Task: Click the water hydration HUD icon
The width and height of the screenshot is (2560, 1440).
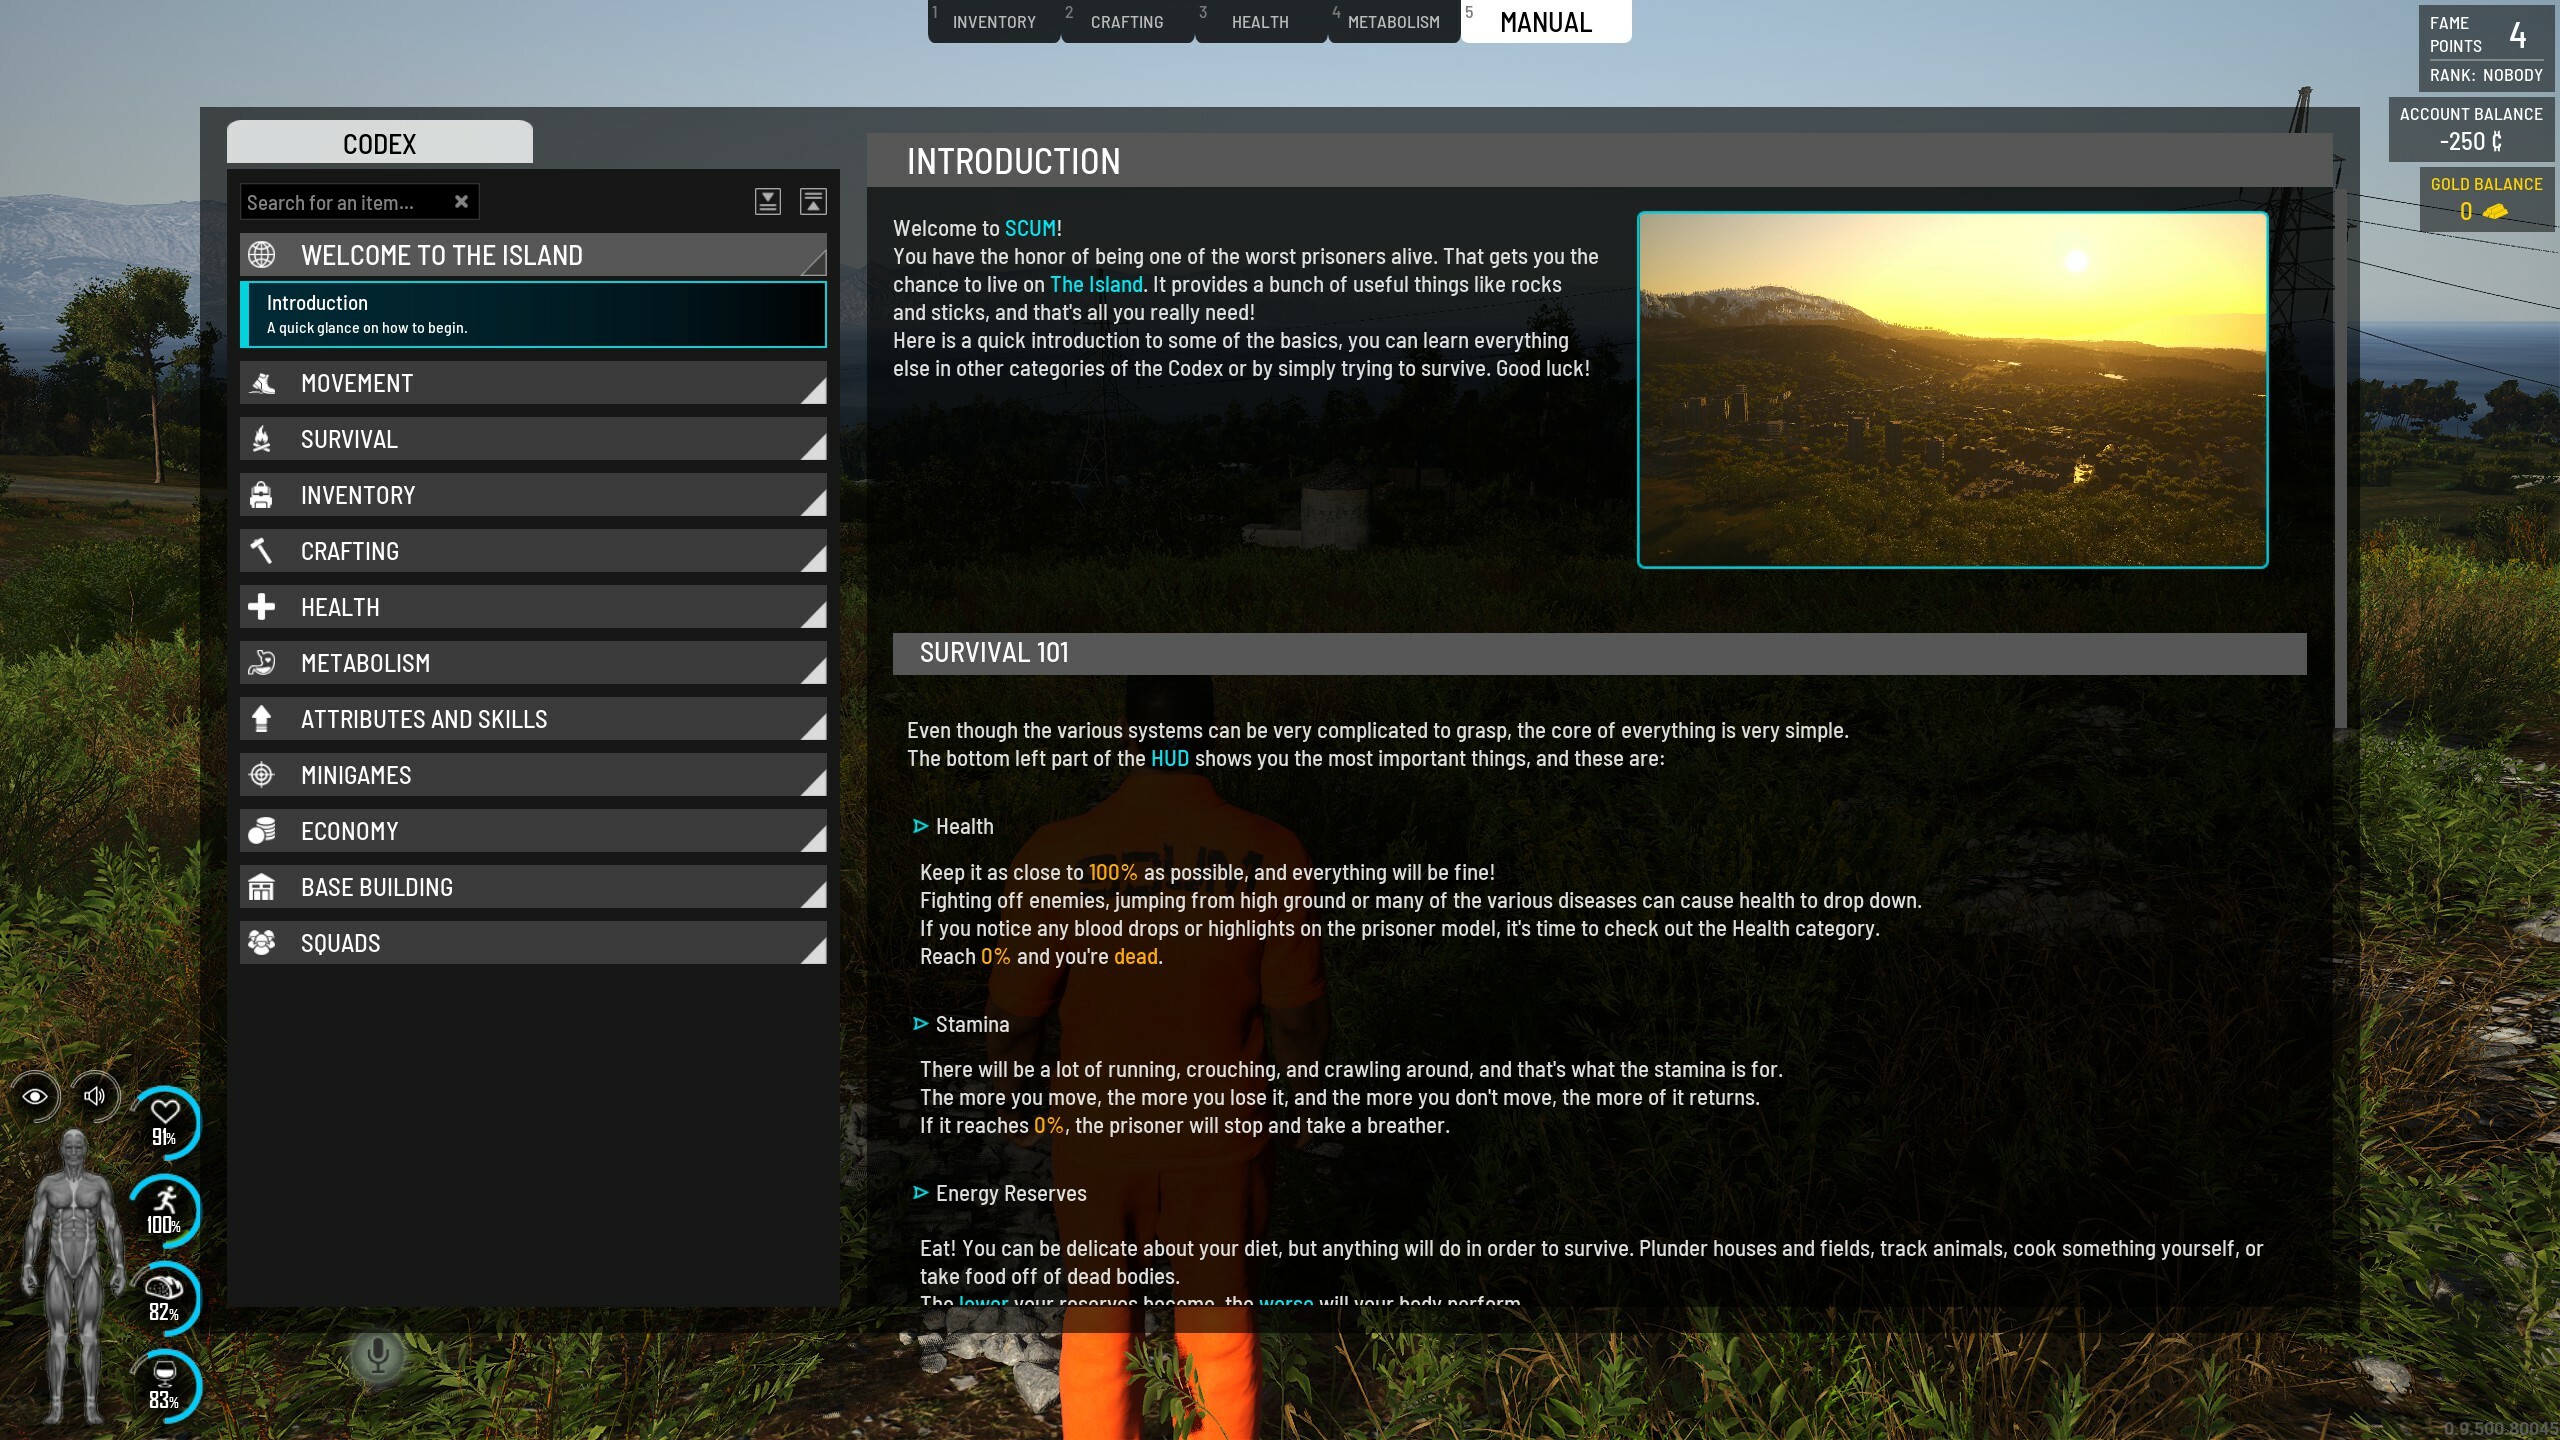Action: click(x=164, y=1374)
